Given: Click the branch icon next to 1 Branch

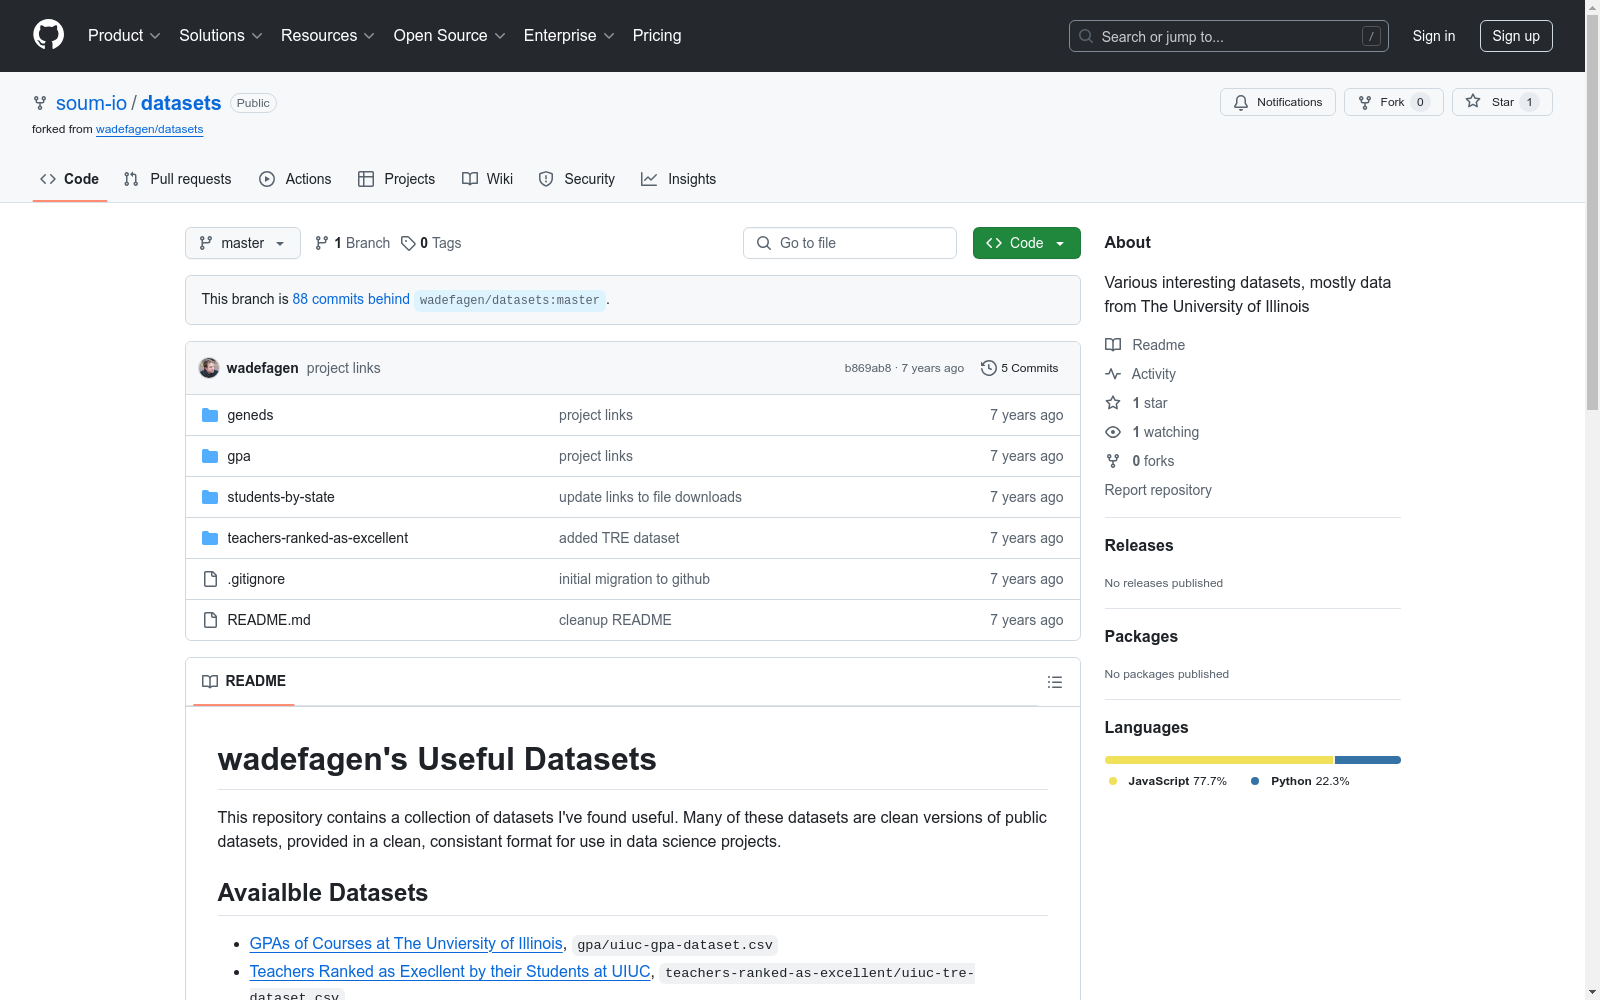Looking at the screenshot, I should (321, 243).
